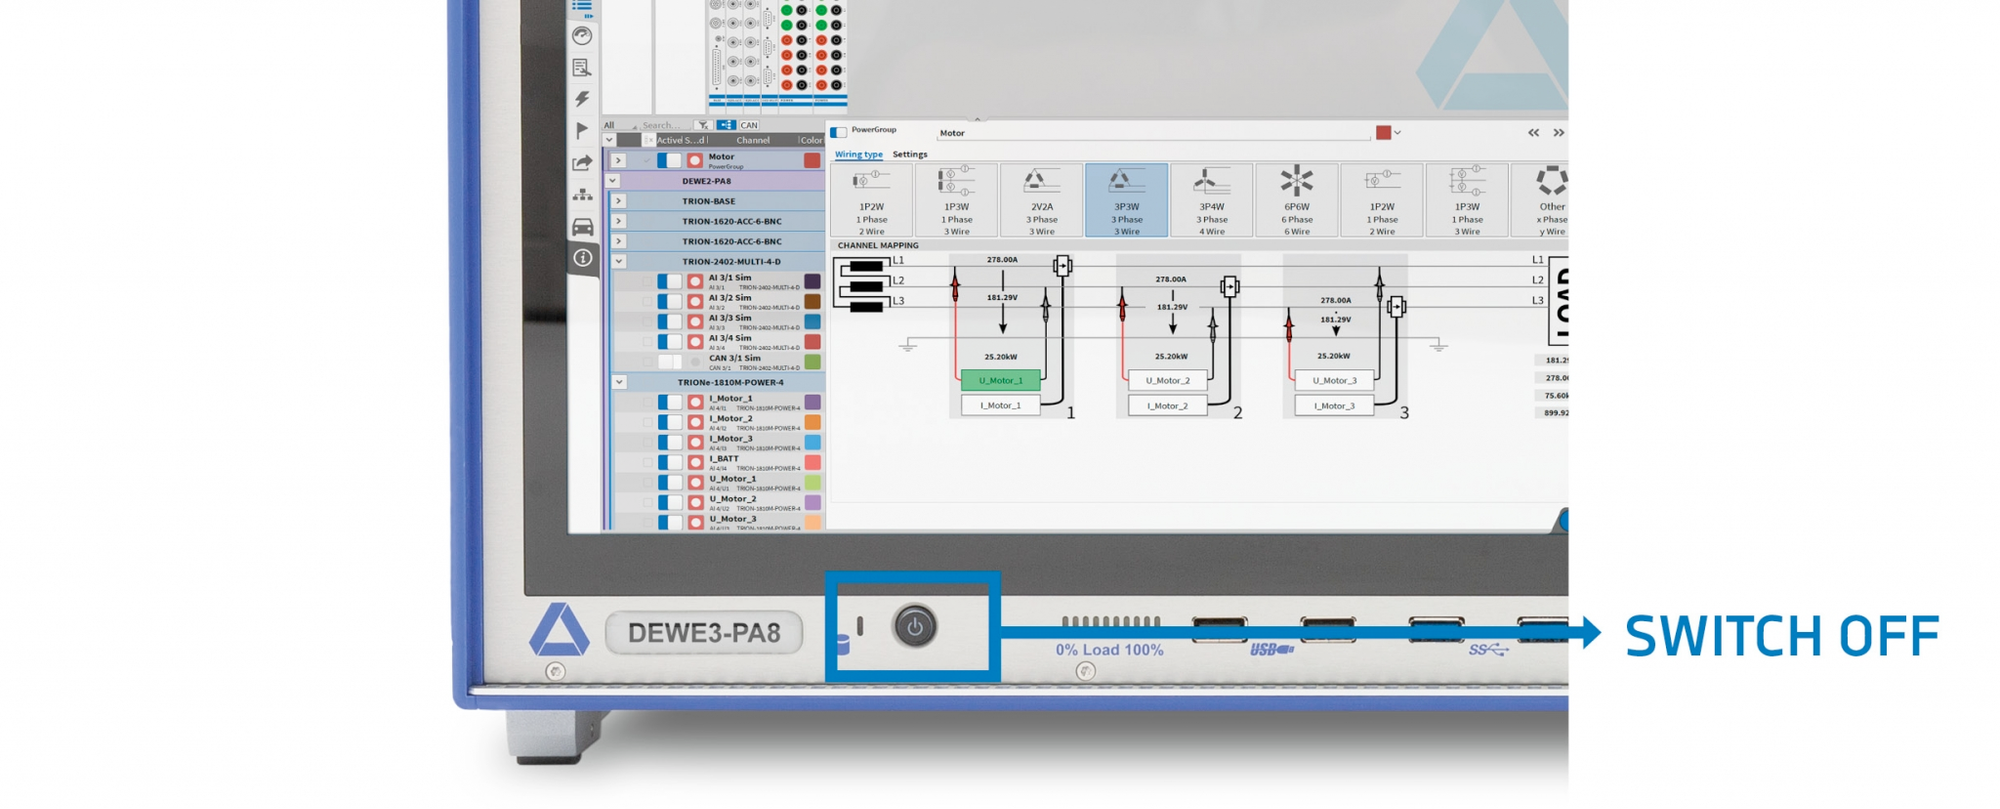Collapse settings panel with top caret
The width and height of the screenshot is (2000, 809).
click(977, 119)
